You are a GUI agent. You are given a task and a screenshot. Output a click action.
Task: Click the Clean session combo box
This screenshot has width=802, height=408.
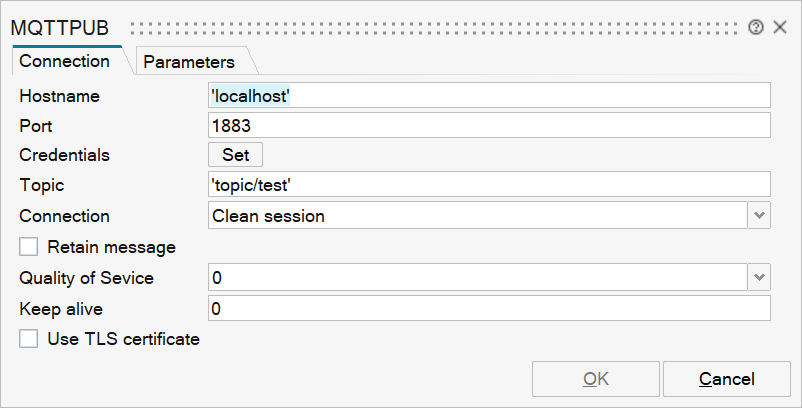[477, 215]
